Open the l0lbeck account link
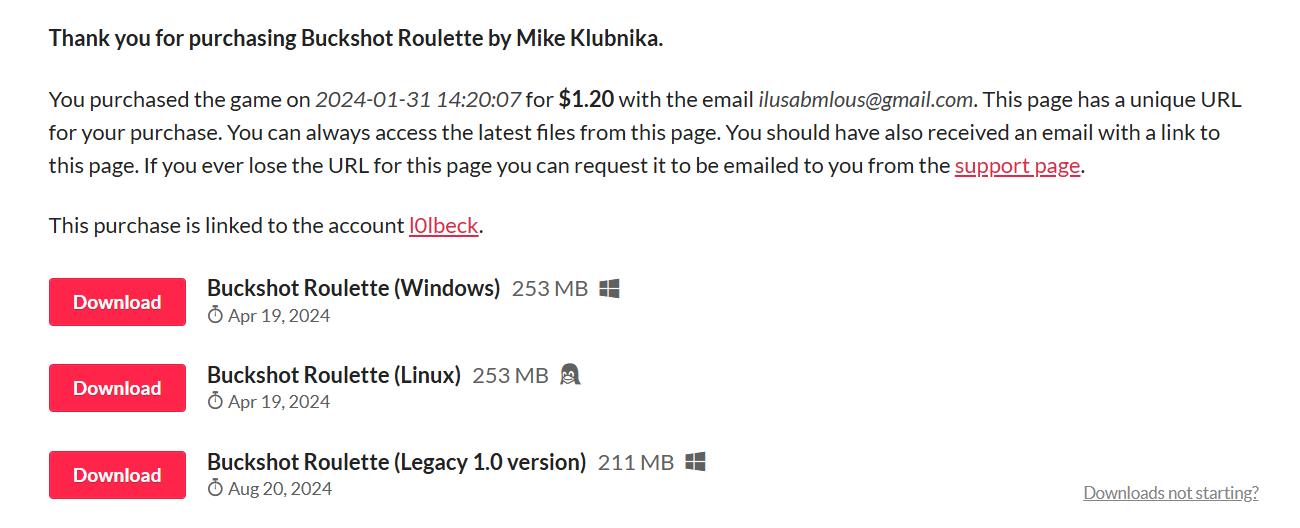Viewport: 1300px width, 528px height. click(x=444, y=226)
